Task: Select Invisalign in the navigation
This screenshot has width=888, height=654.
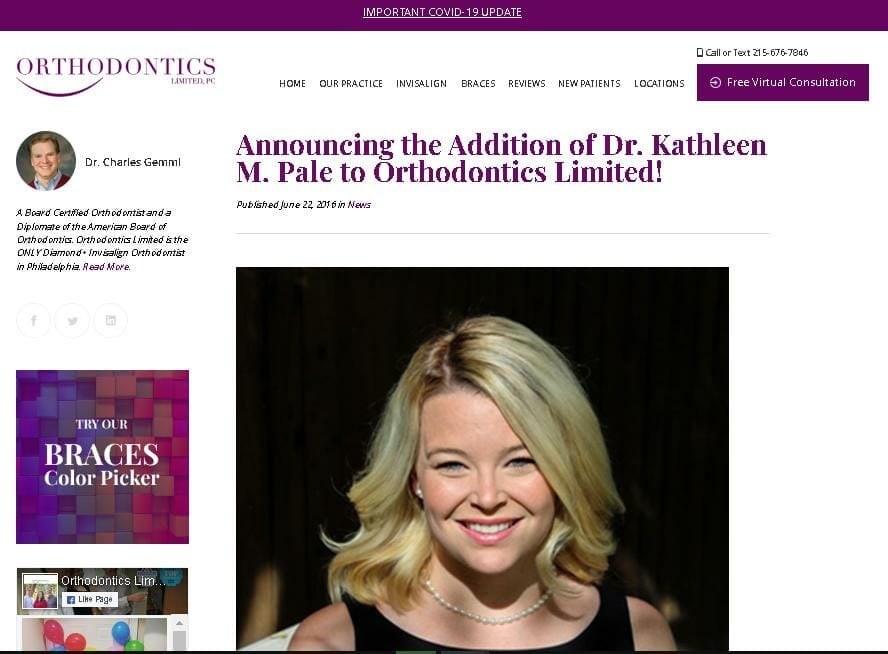Action: click(x=421, y=84)
